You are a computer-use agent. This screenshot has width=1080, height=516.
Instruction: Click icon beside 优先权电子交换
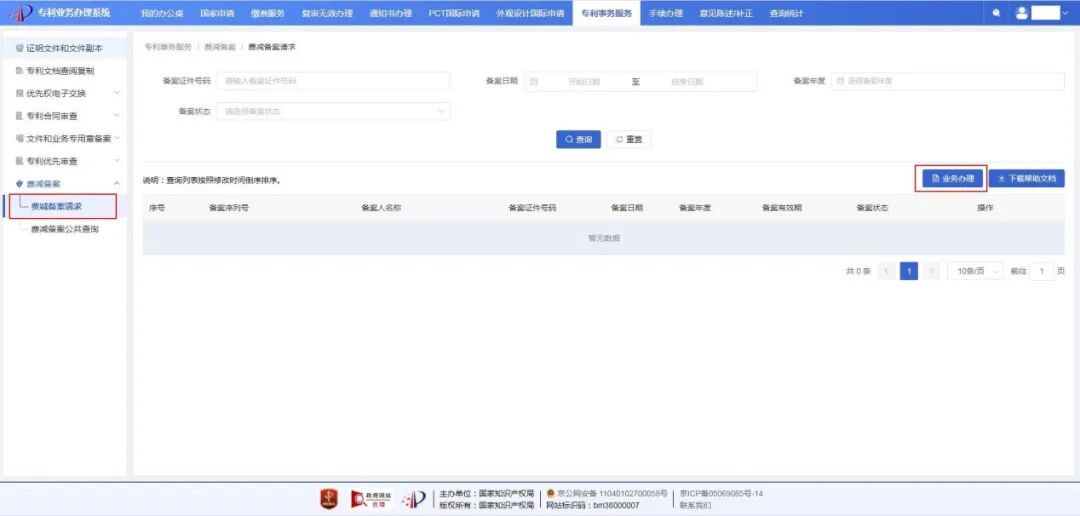[x=19, y=93]
